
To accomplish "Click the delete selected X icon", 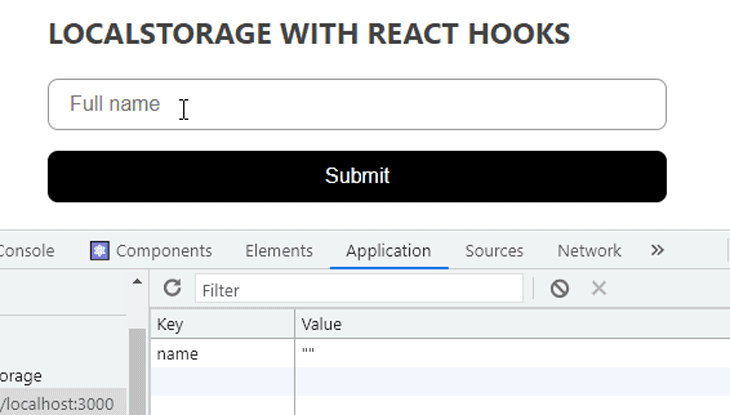I will coord(599,288).
